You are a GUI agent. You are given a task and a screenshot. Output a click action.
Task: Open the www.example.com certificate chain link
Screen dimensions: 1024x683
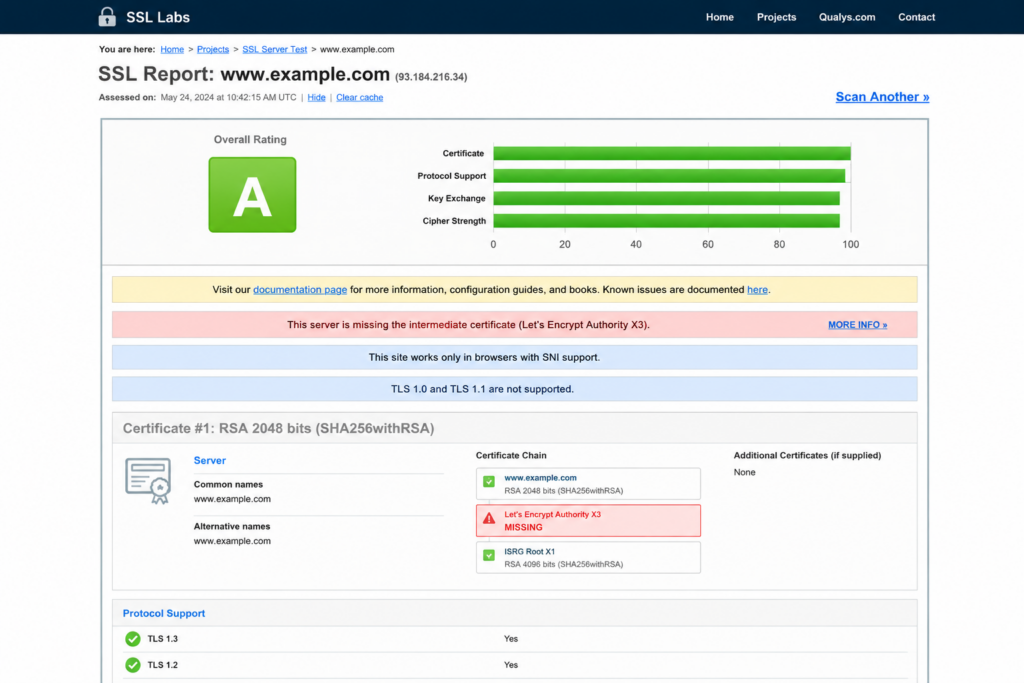click(x=540, y=478)
